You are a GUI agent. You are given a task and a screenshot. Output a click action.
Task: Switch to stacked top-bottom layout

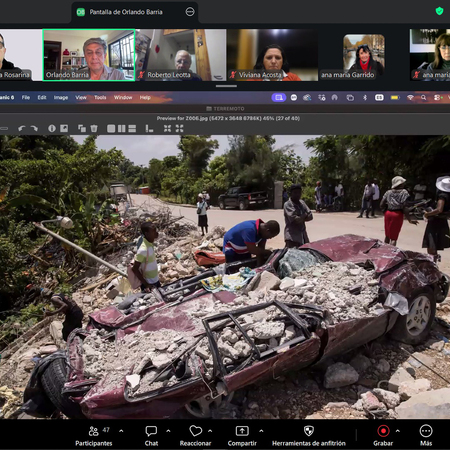[132, 128]
